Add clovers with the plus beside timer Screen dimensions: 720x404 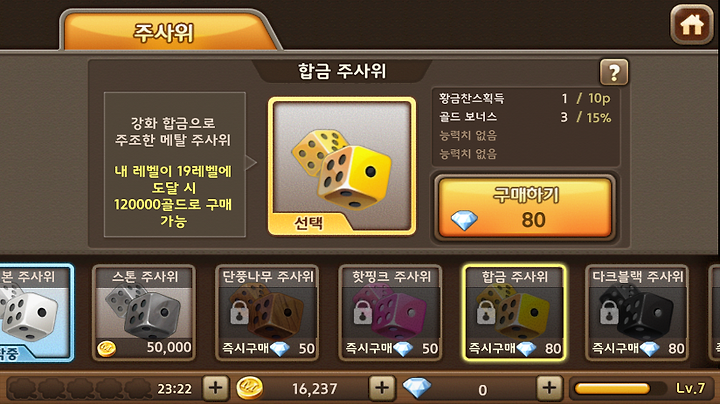click(x=215, y=388)
